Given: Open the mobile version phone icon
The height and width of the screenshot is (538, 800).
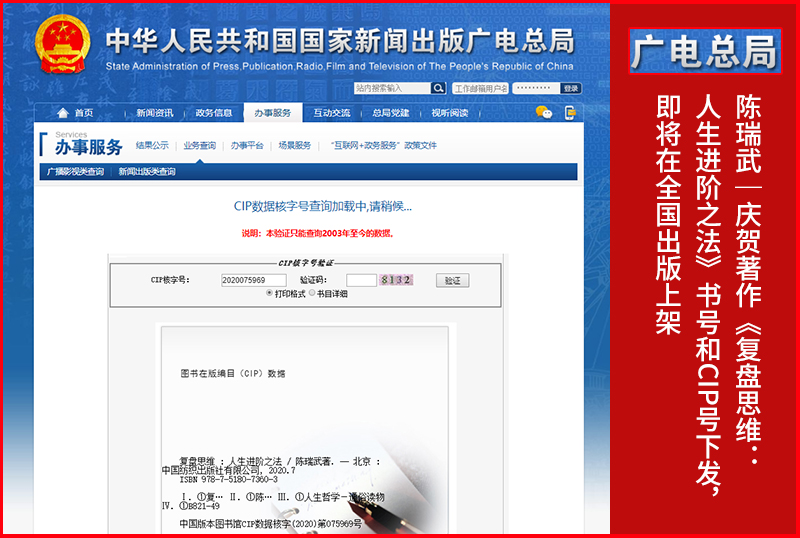Looking at the screenshot, I should click(570, 113).
